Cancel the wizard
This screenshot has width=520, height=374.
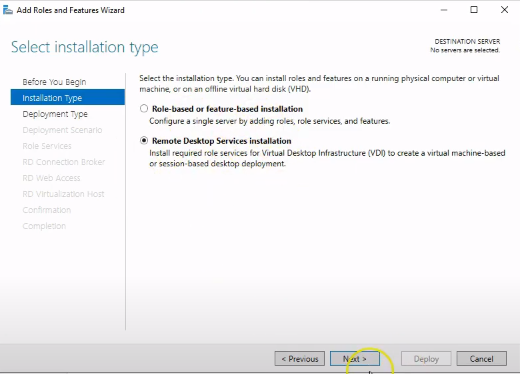coord(481,359)
